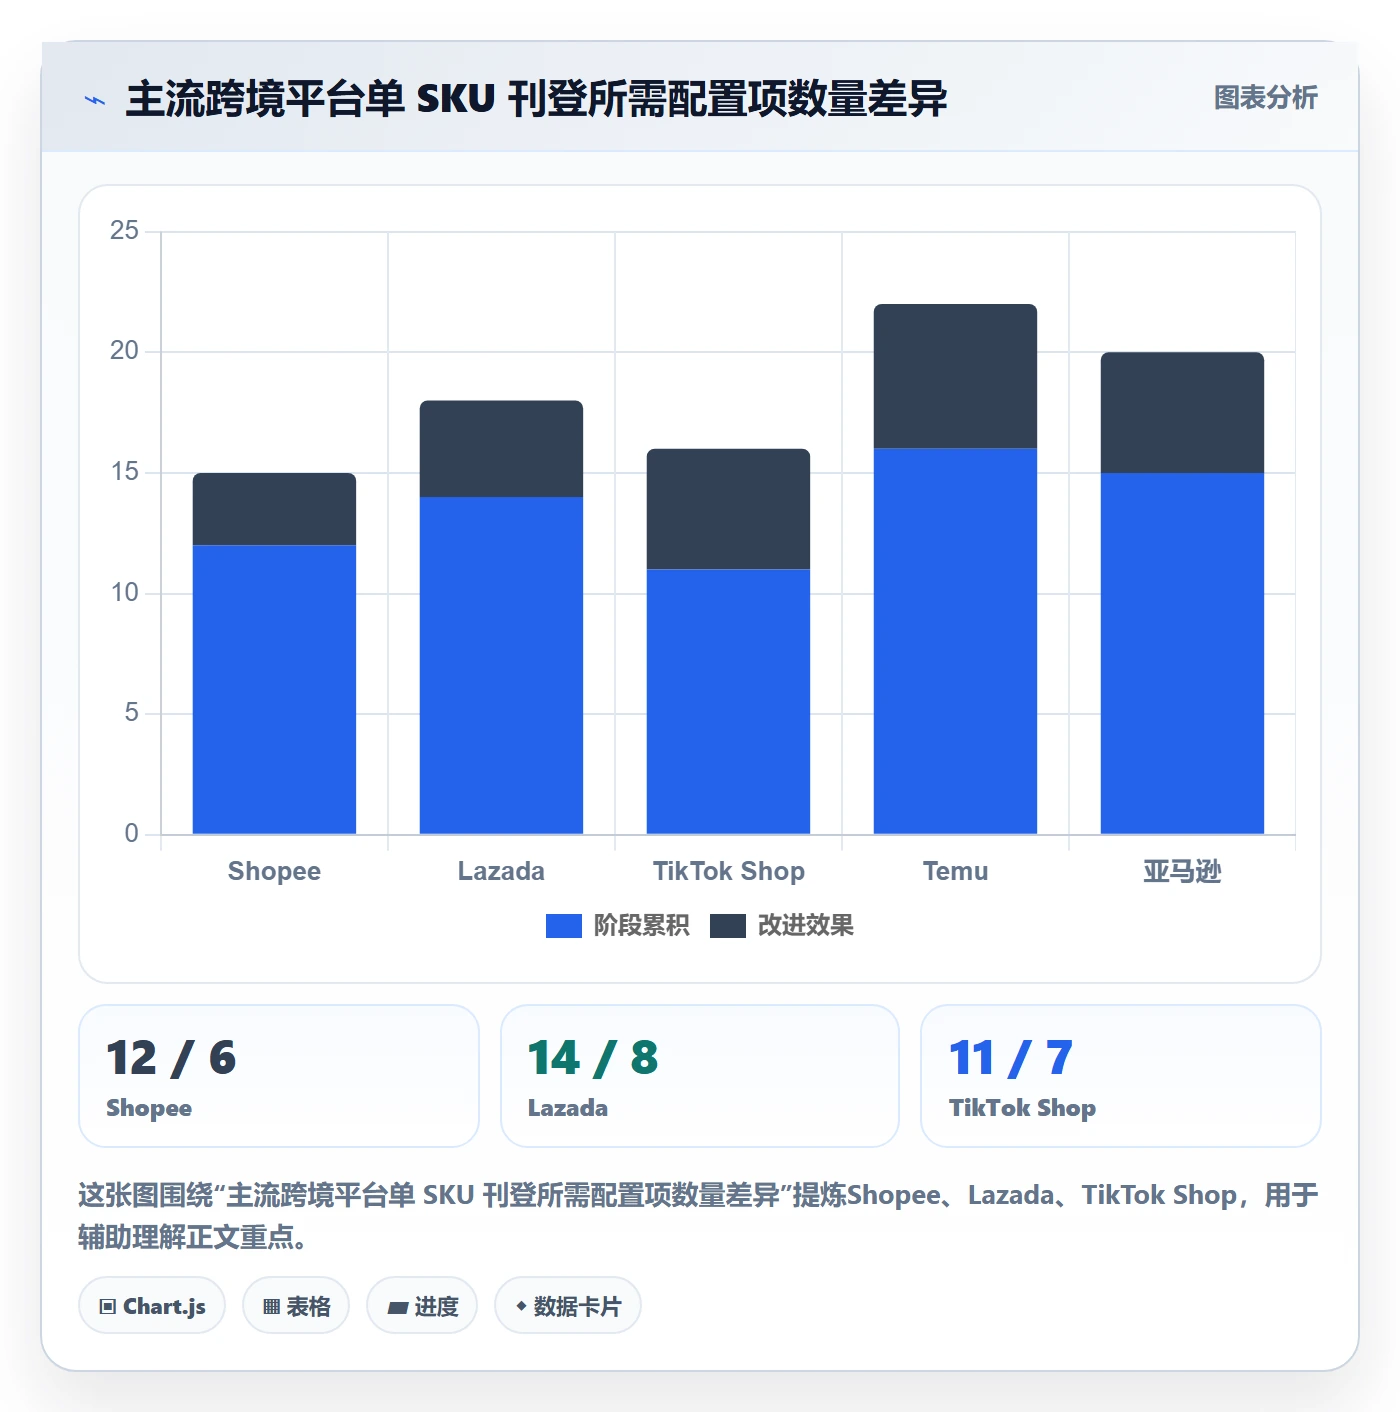Select the 数据卡片 tag chip
This screenshot has height=1412, width=1400.
[568, 1305]
